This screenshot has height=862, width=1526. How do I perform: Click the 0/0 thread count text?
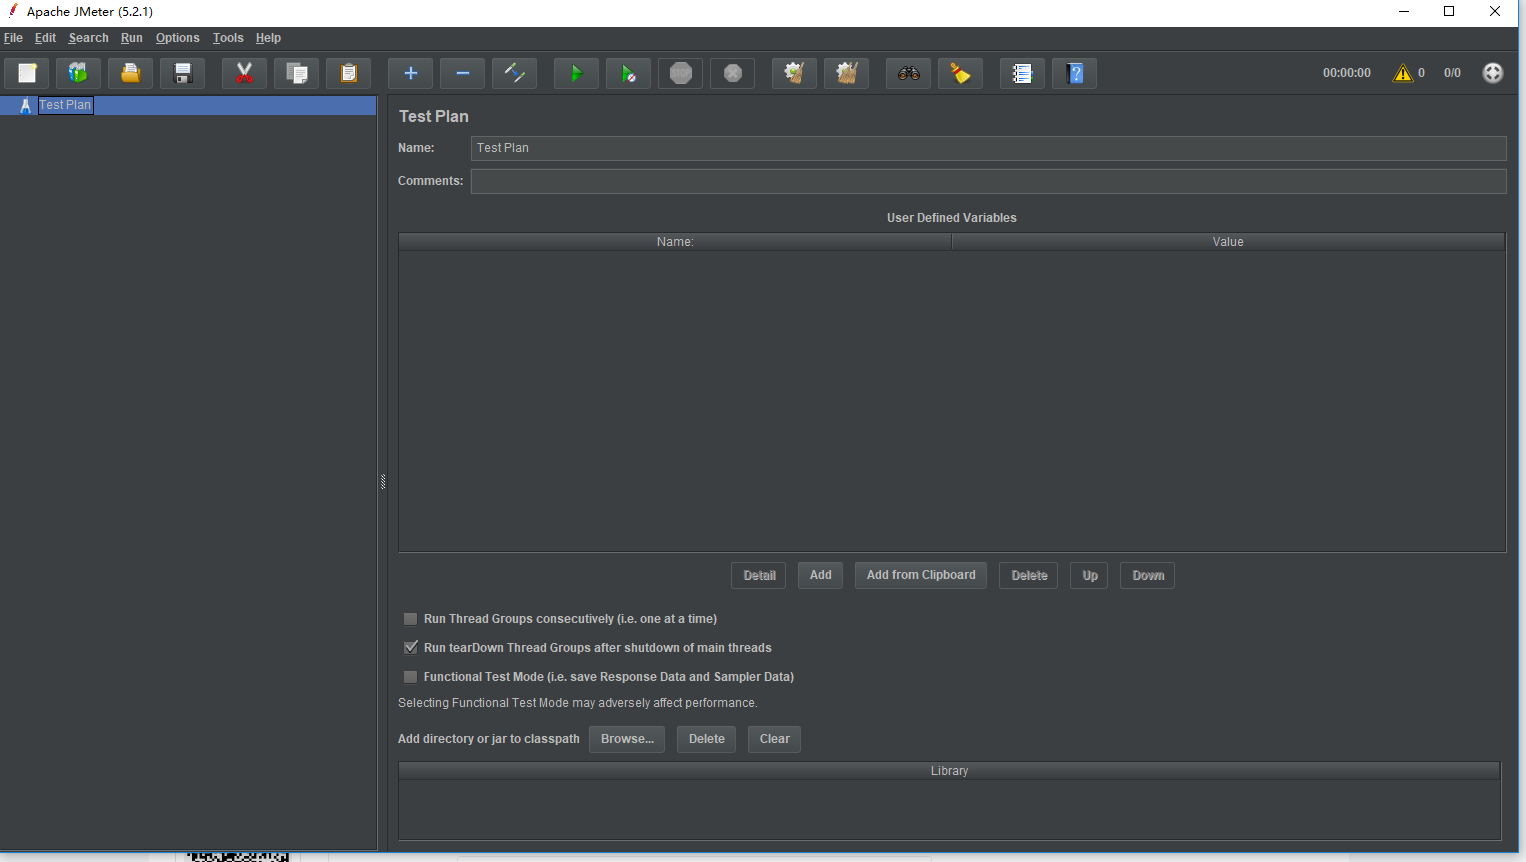(1452, 73)
